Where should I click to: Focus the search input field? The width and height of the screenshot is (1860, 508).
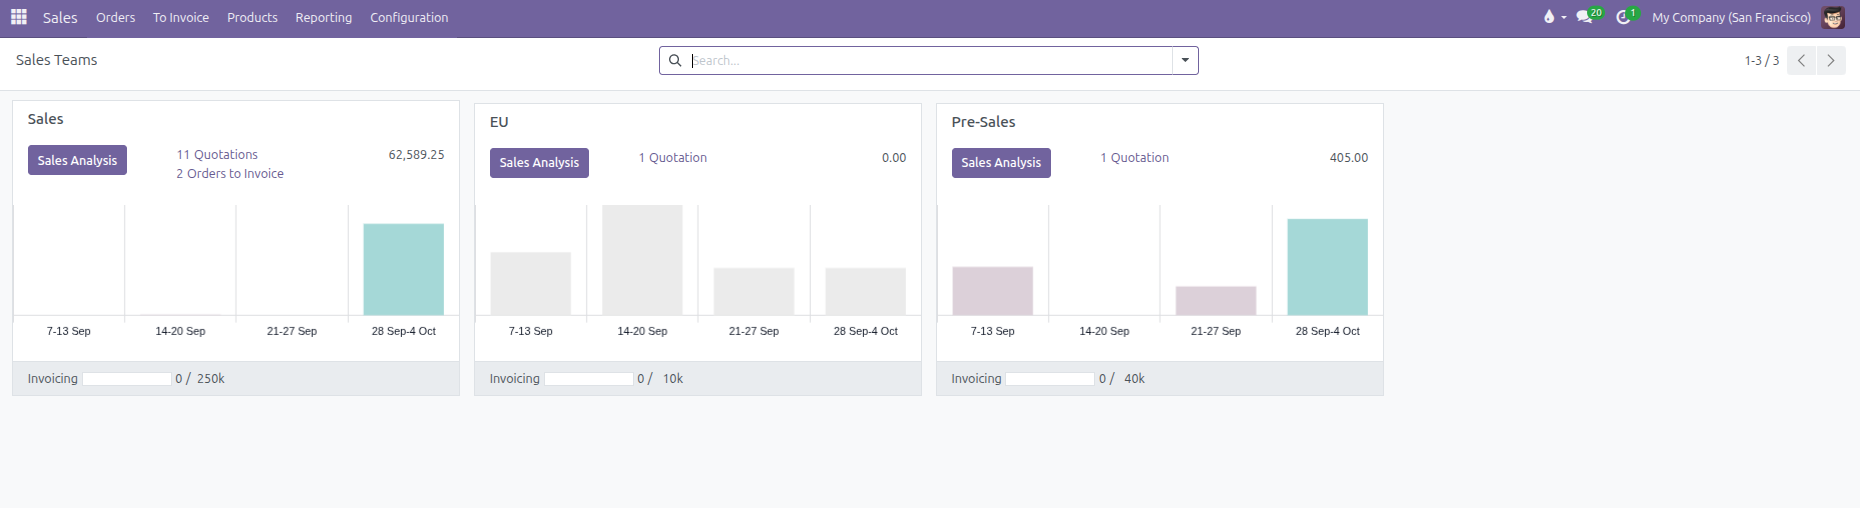click(930, 61)
